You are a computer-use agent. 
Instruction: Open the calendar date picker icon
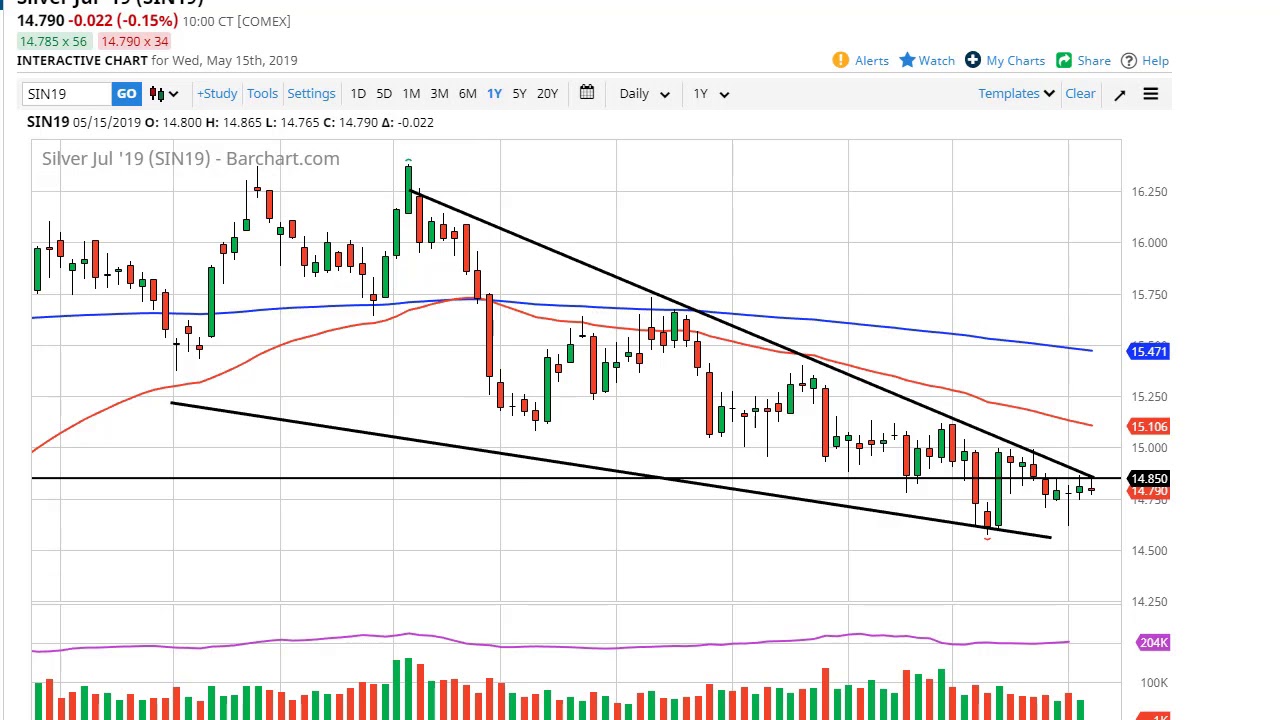click(587, 93)
